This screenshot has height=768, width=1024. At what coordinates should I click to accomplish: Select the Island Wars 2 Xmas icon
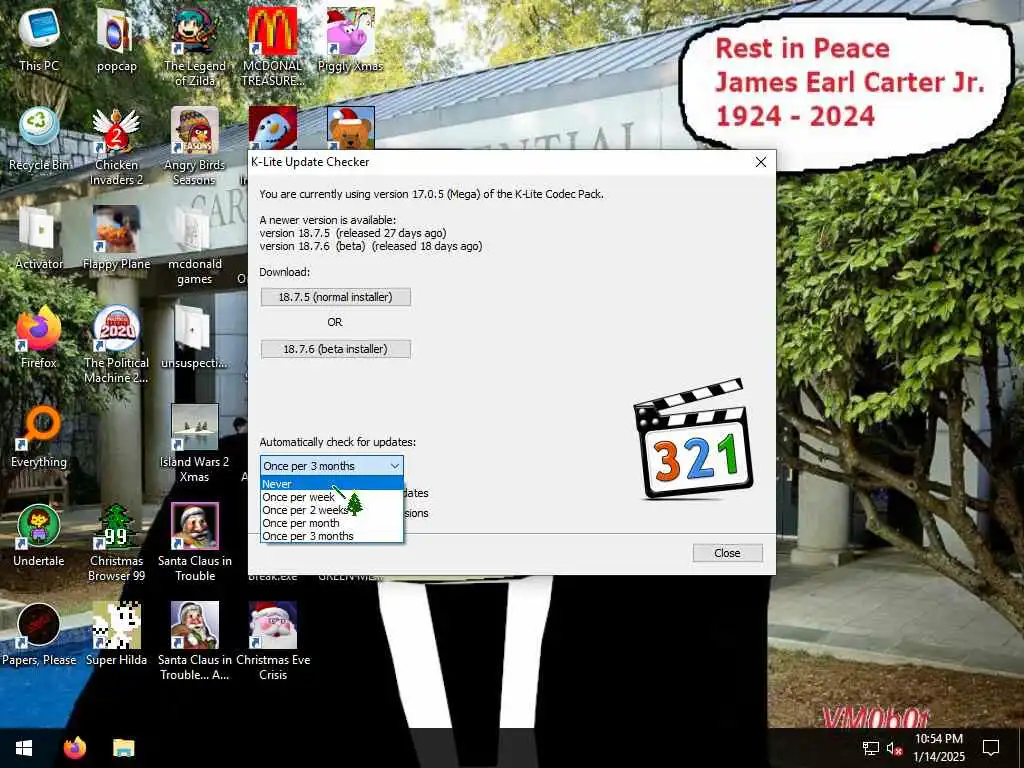pyautogui.click(x=195, y=442)
